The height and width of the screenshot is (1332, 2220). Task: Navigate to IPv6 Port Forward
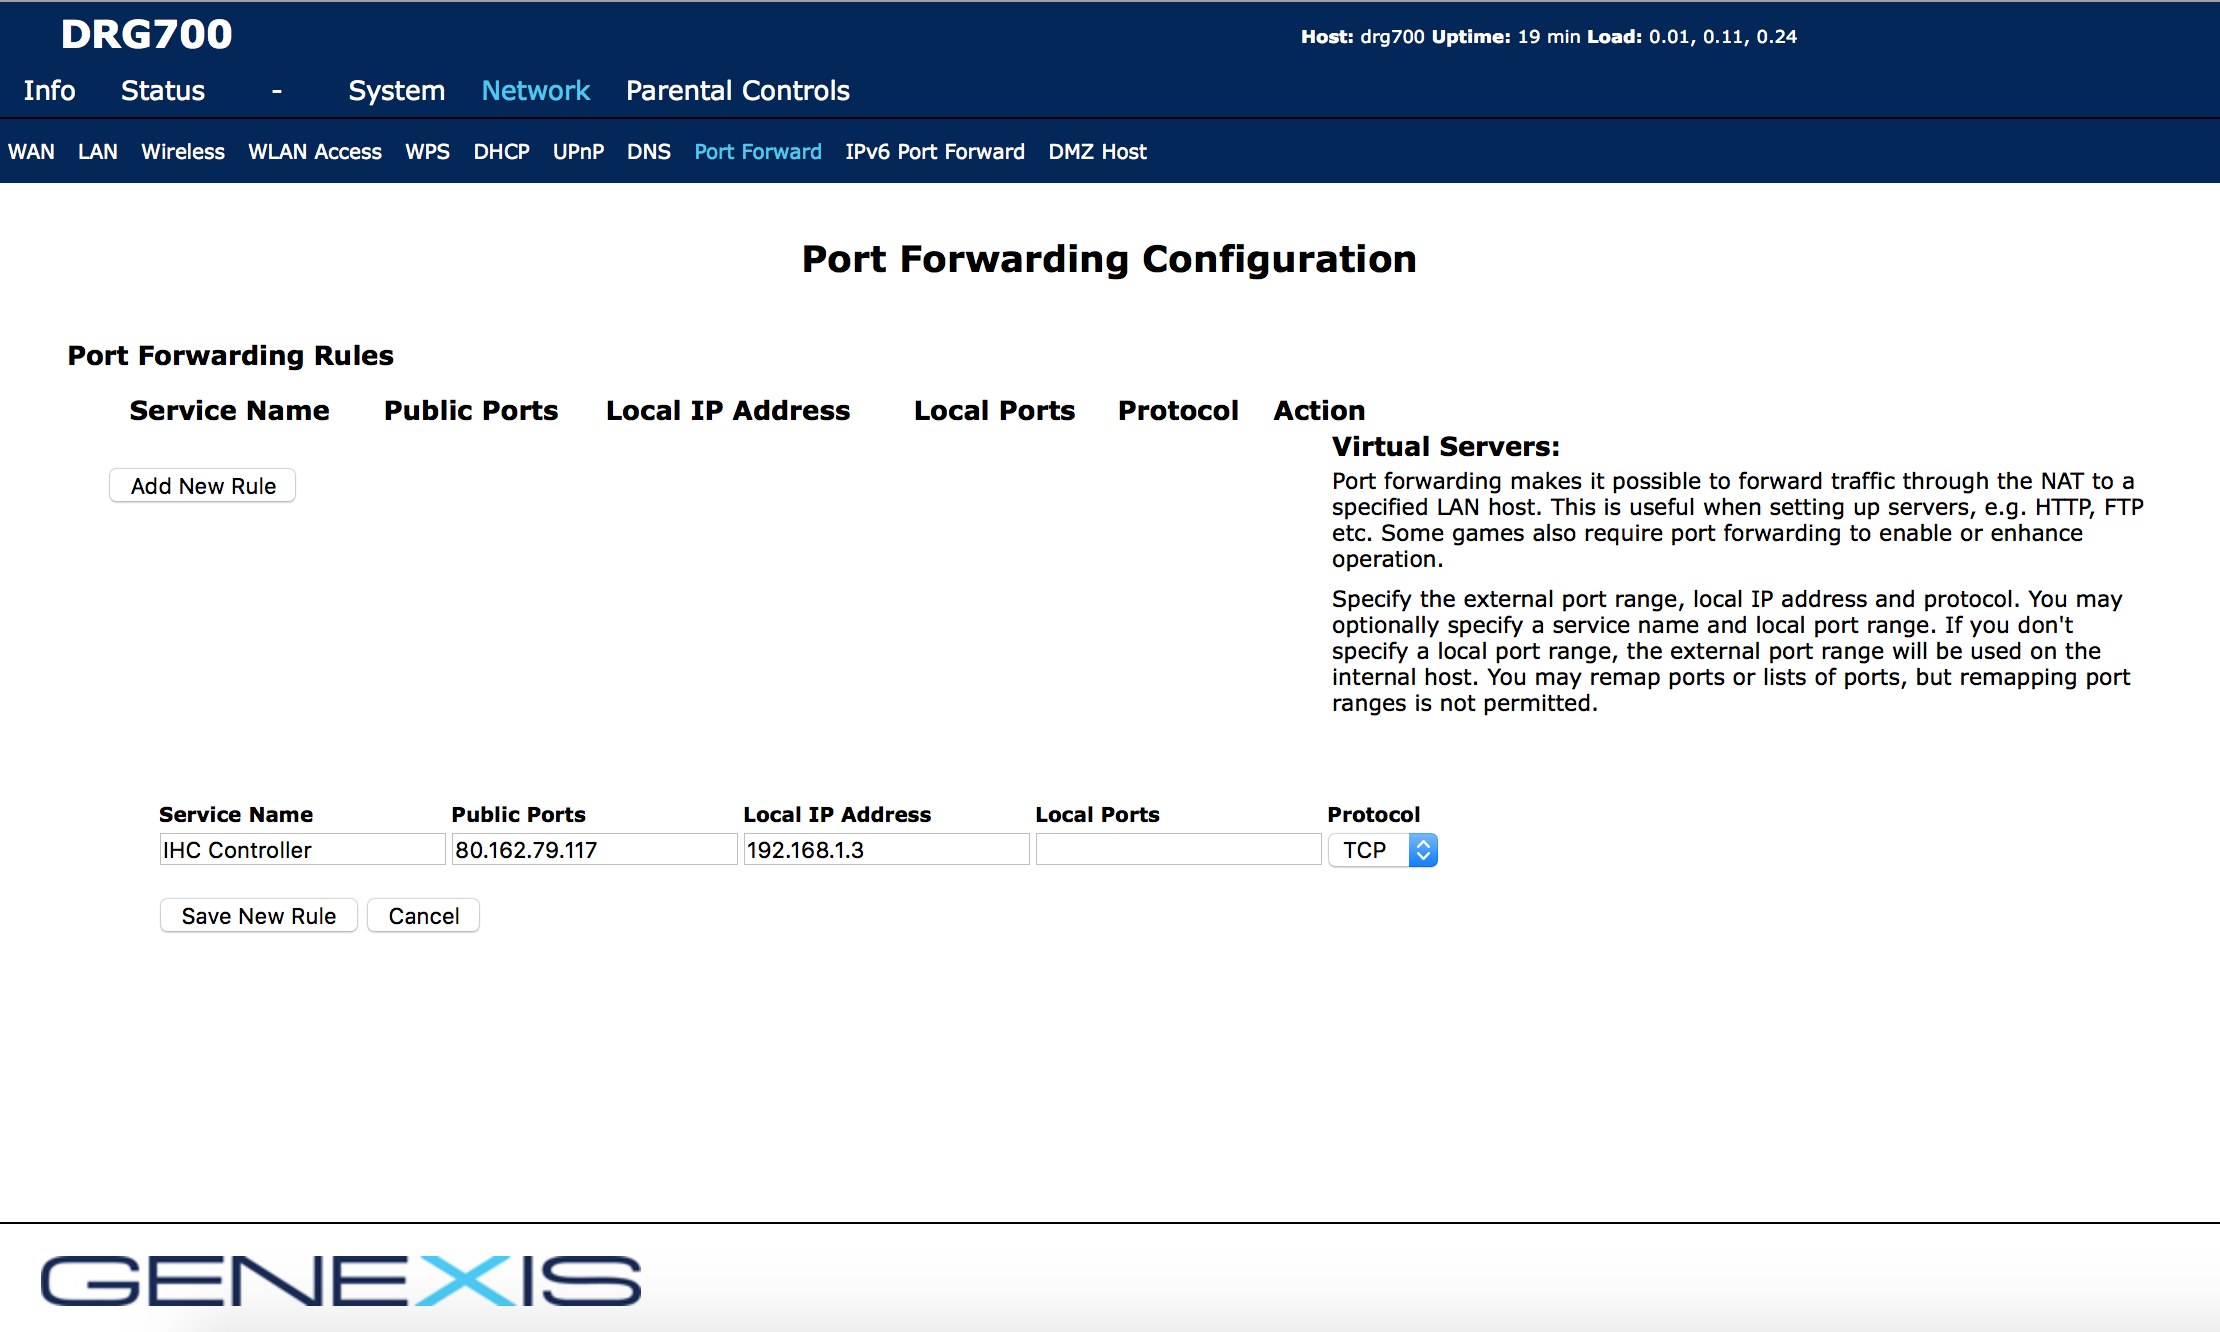click(934, 152)
